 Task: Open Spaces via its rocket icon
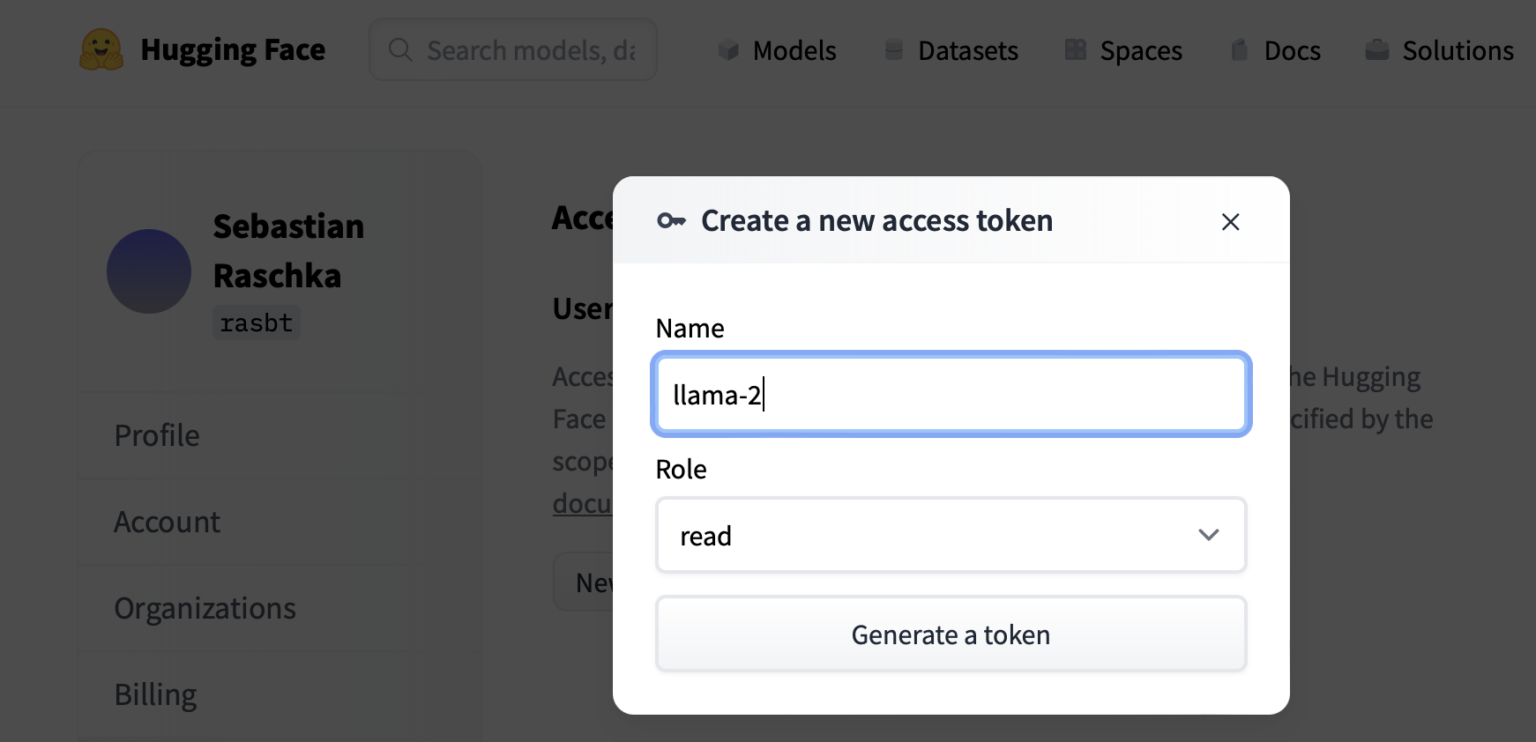click(x=1077, y=50)
